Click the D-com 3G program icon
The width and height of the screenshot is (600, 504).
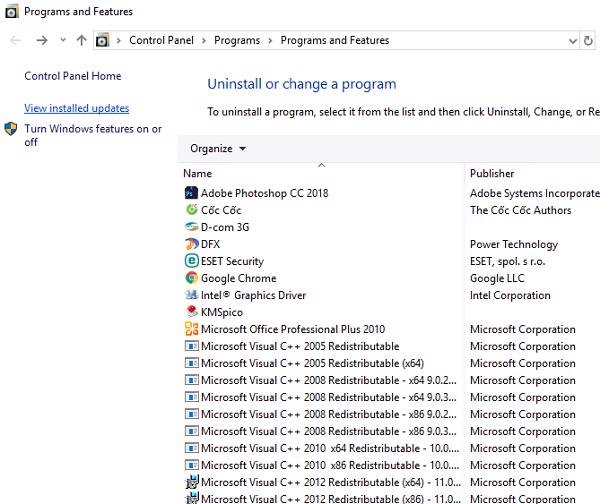[x=192, y=227]
